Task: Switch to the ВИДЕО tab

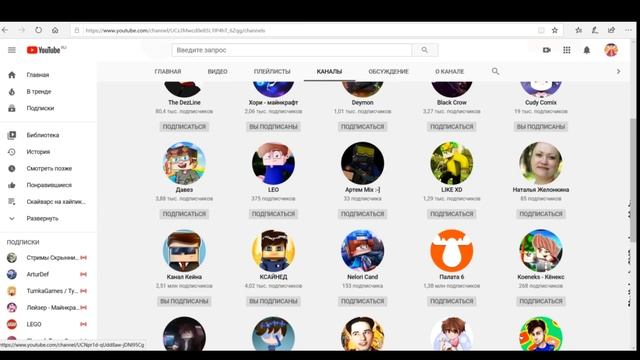Action: pyautogui.click(x=218, y=71)
